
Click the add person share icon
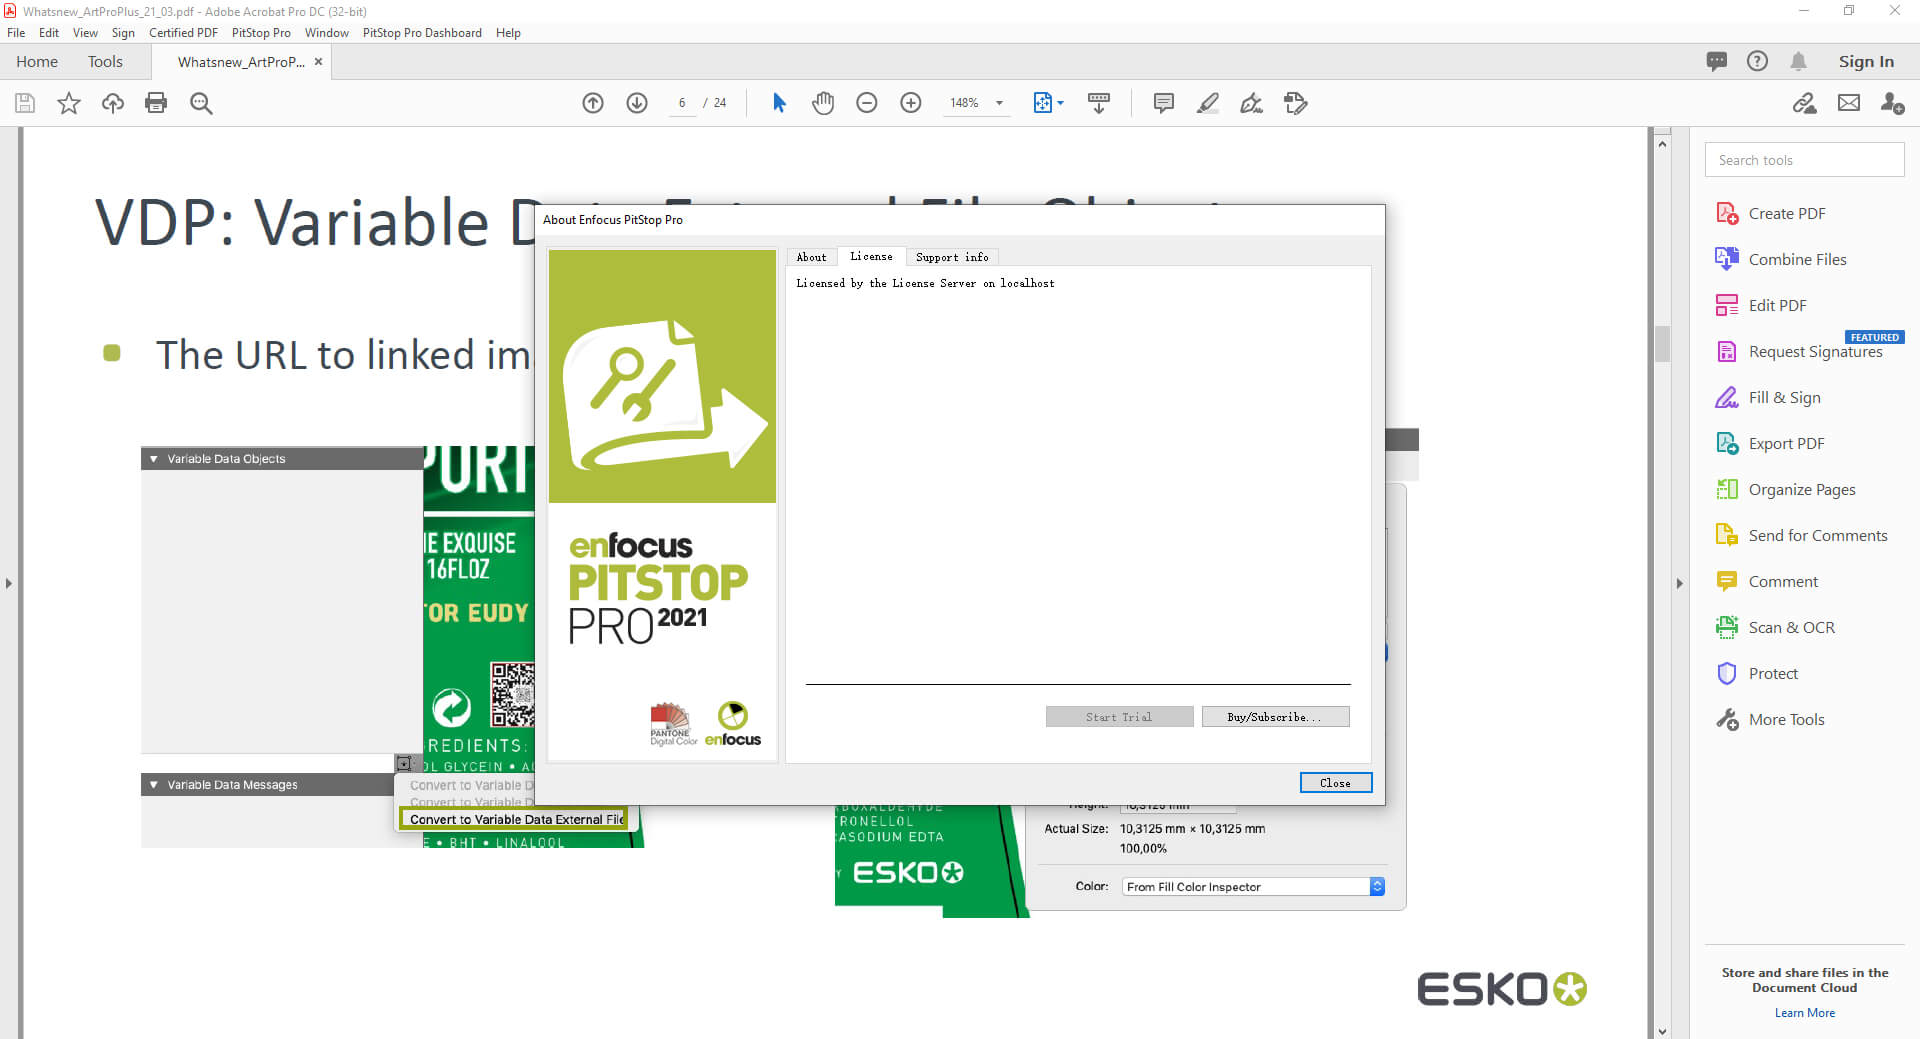pyautogui.click(x=1892, y=103)
